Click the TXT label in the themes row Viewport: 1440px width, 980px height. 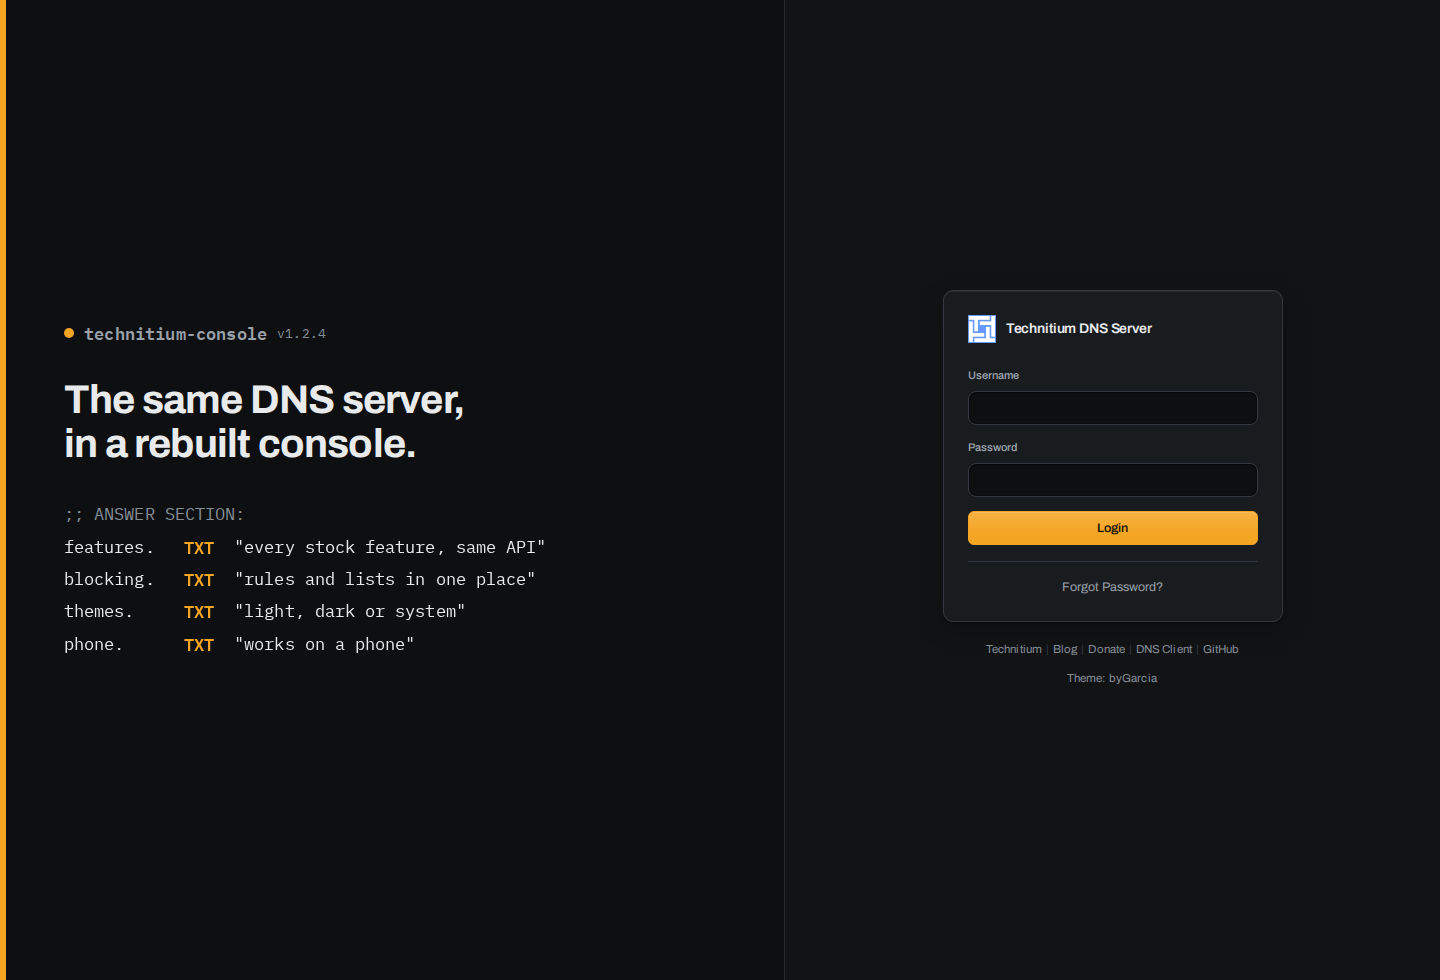(199, 612)
